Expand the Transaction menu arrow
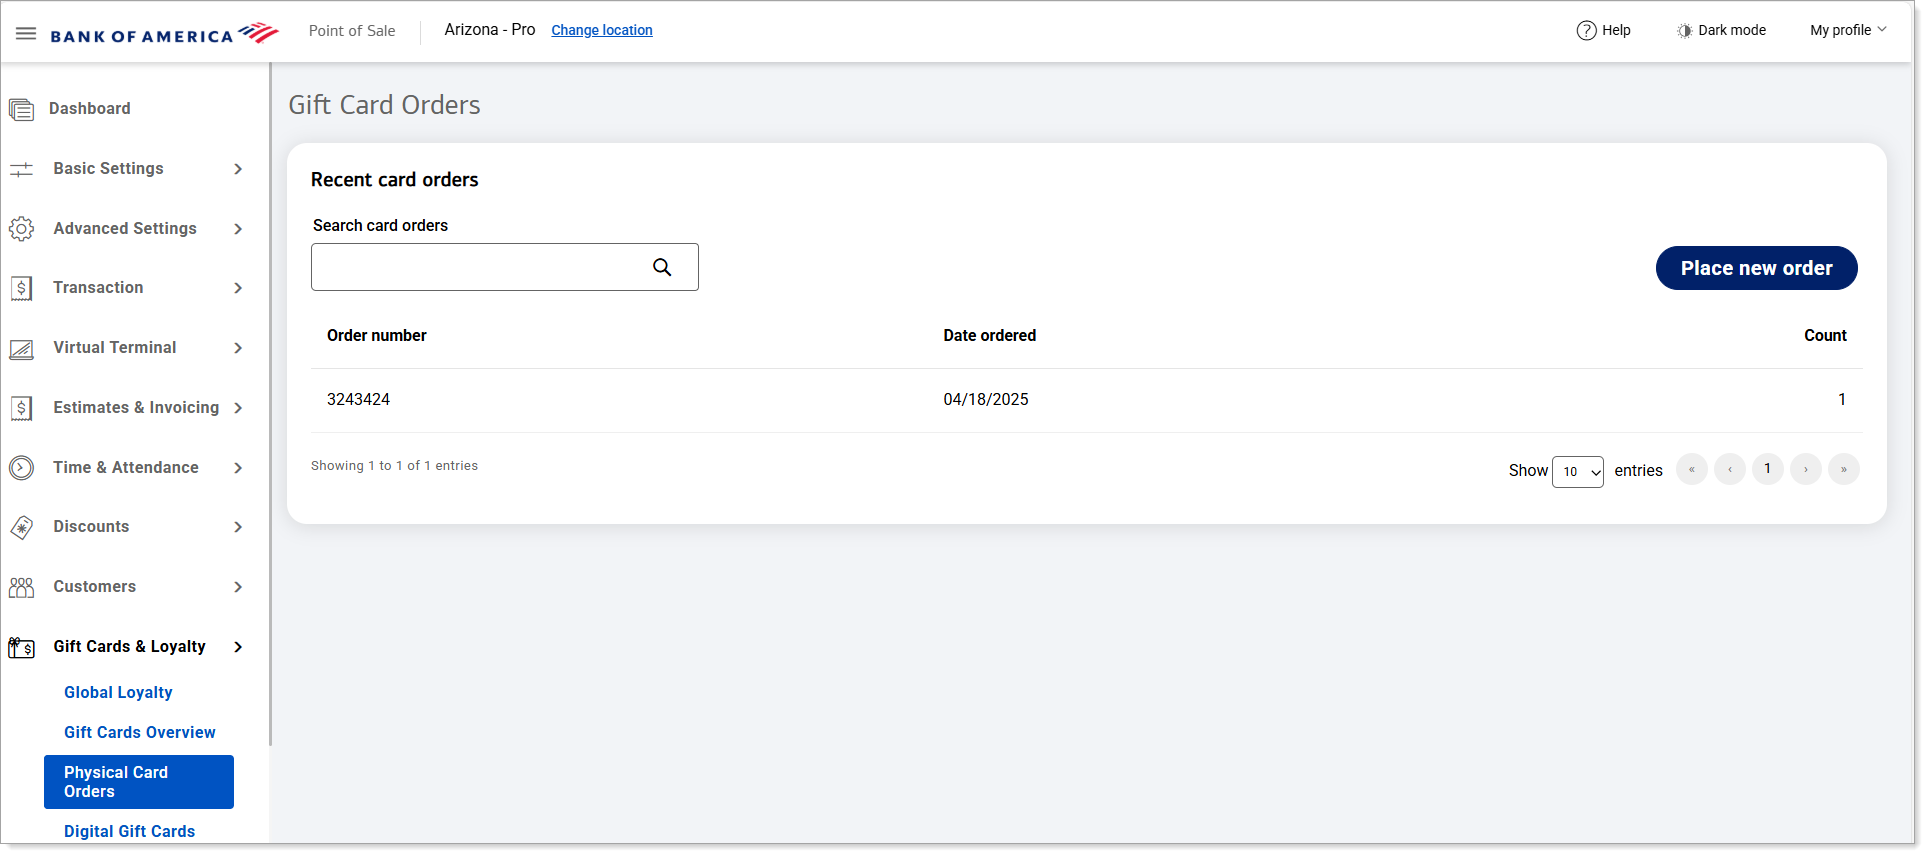 [238, 288]
